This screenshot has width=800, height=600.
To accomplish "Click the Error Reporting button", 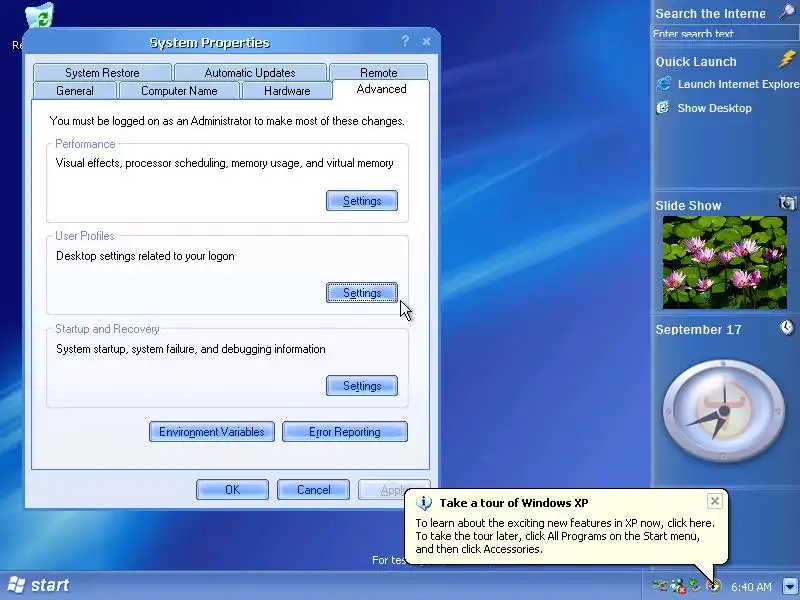I will tap(345, 432).
